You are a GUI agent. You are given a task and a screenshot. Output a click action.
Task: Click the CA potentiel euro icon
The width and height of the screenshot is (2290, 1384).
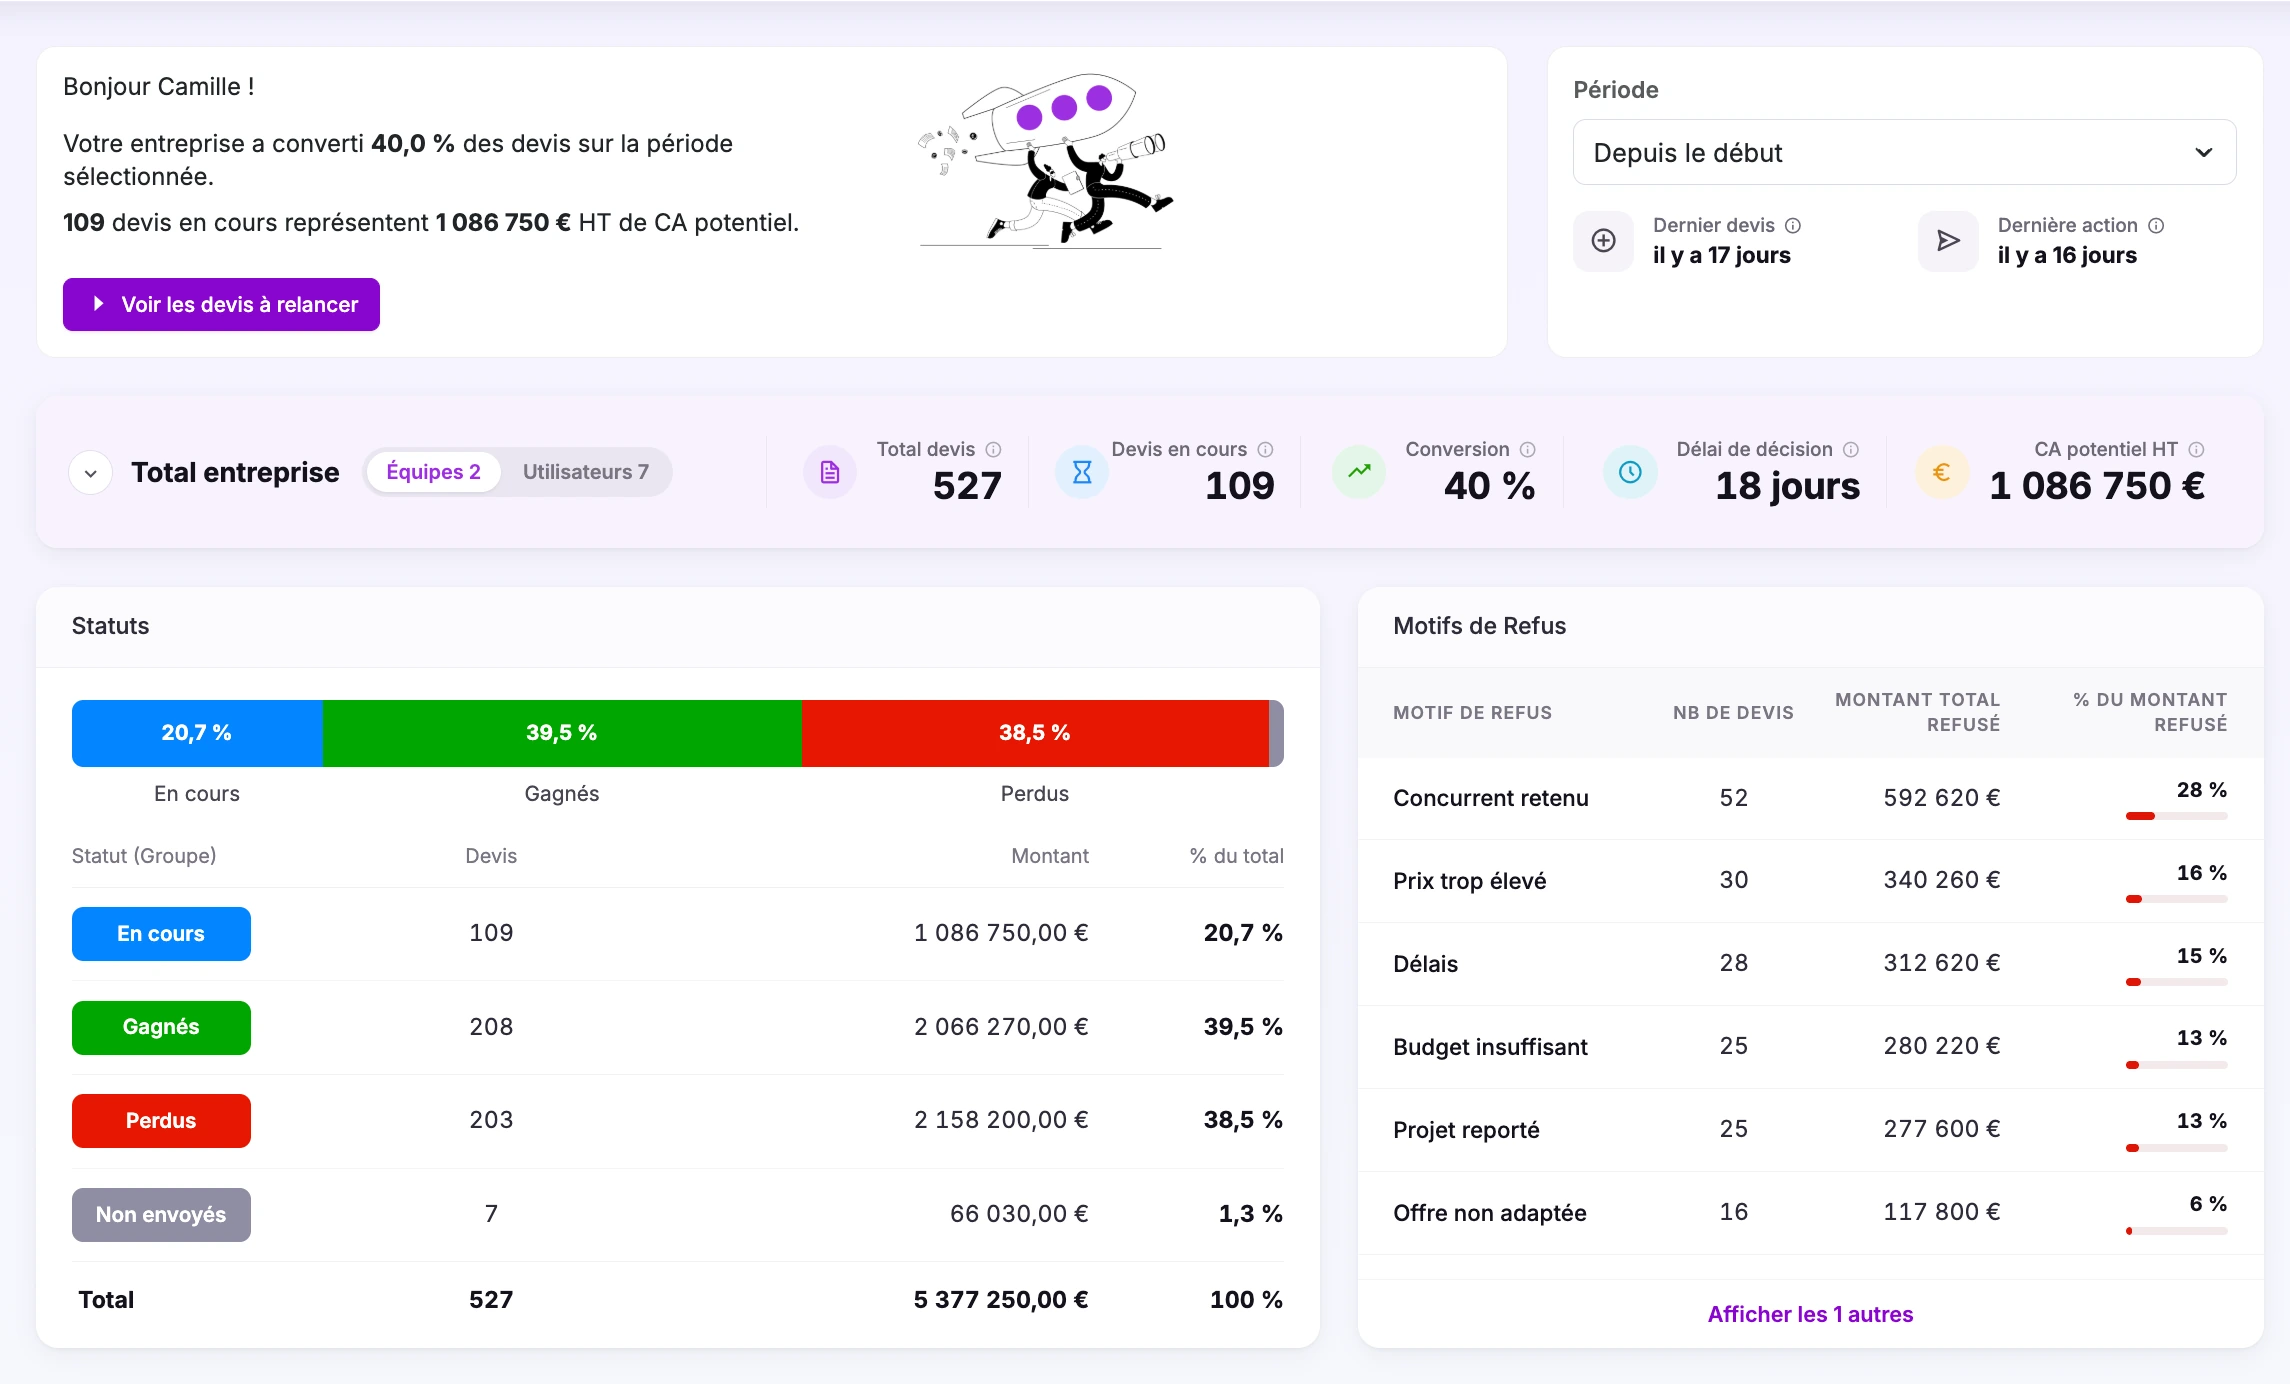click(x=1941, y=472)
